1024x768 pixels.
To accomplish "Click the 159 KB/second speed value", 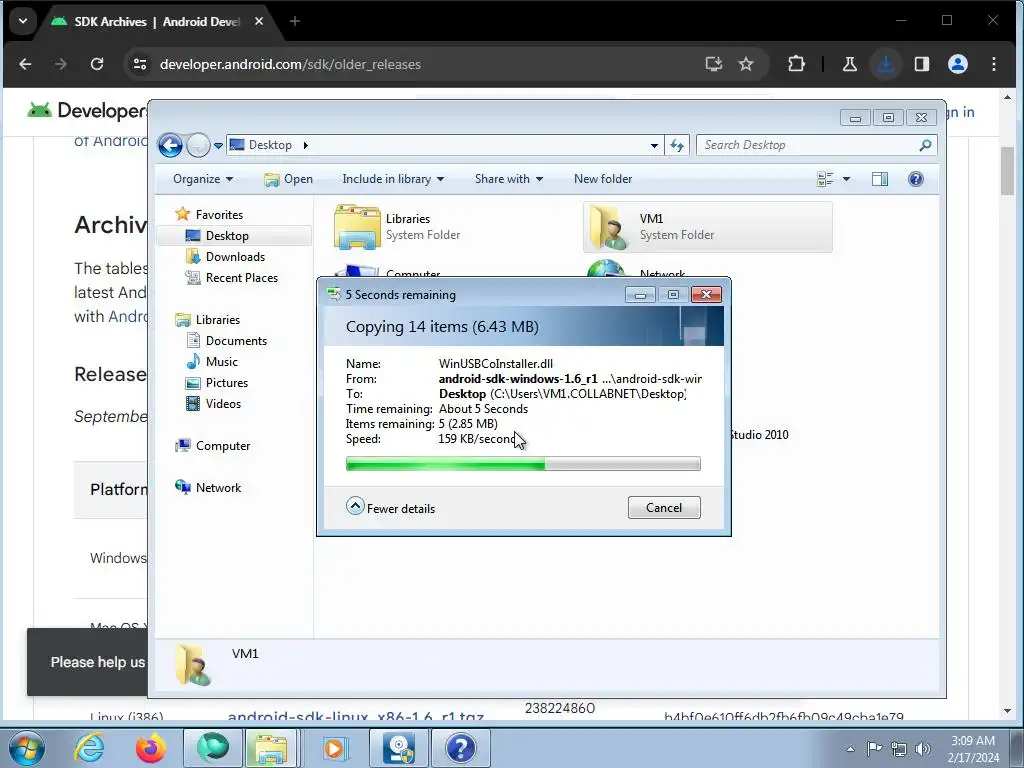I will point(477,439).
